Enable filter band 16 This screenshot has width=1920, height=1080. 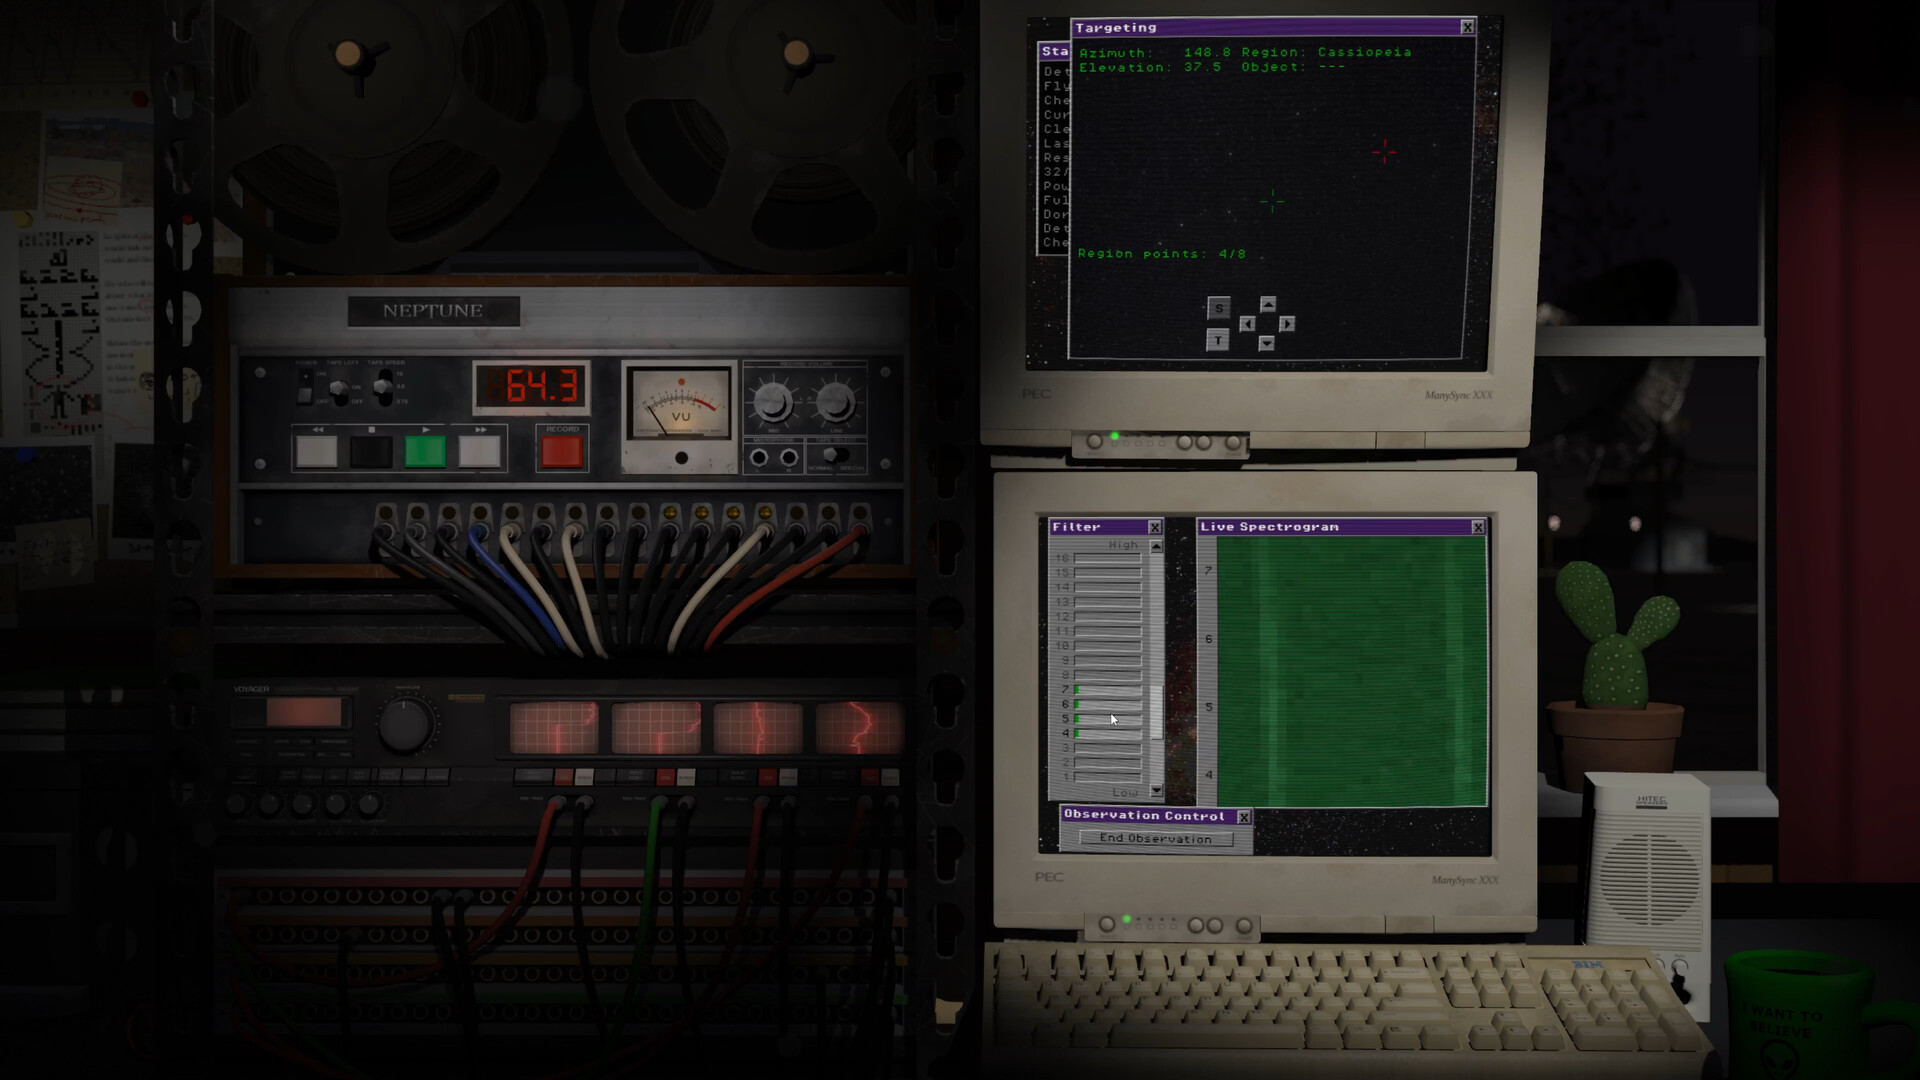tap(1107, 558)
